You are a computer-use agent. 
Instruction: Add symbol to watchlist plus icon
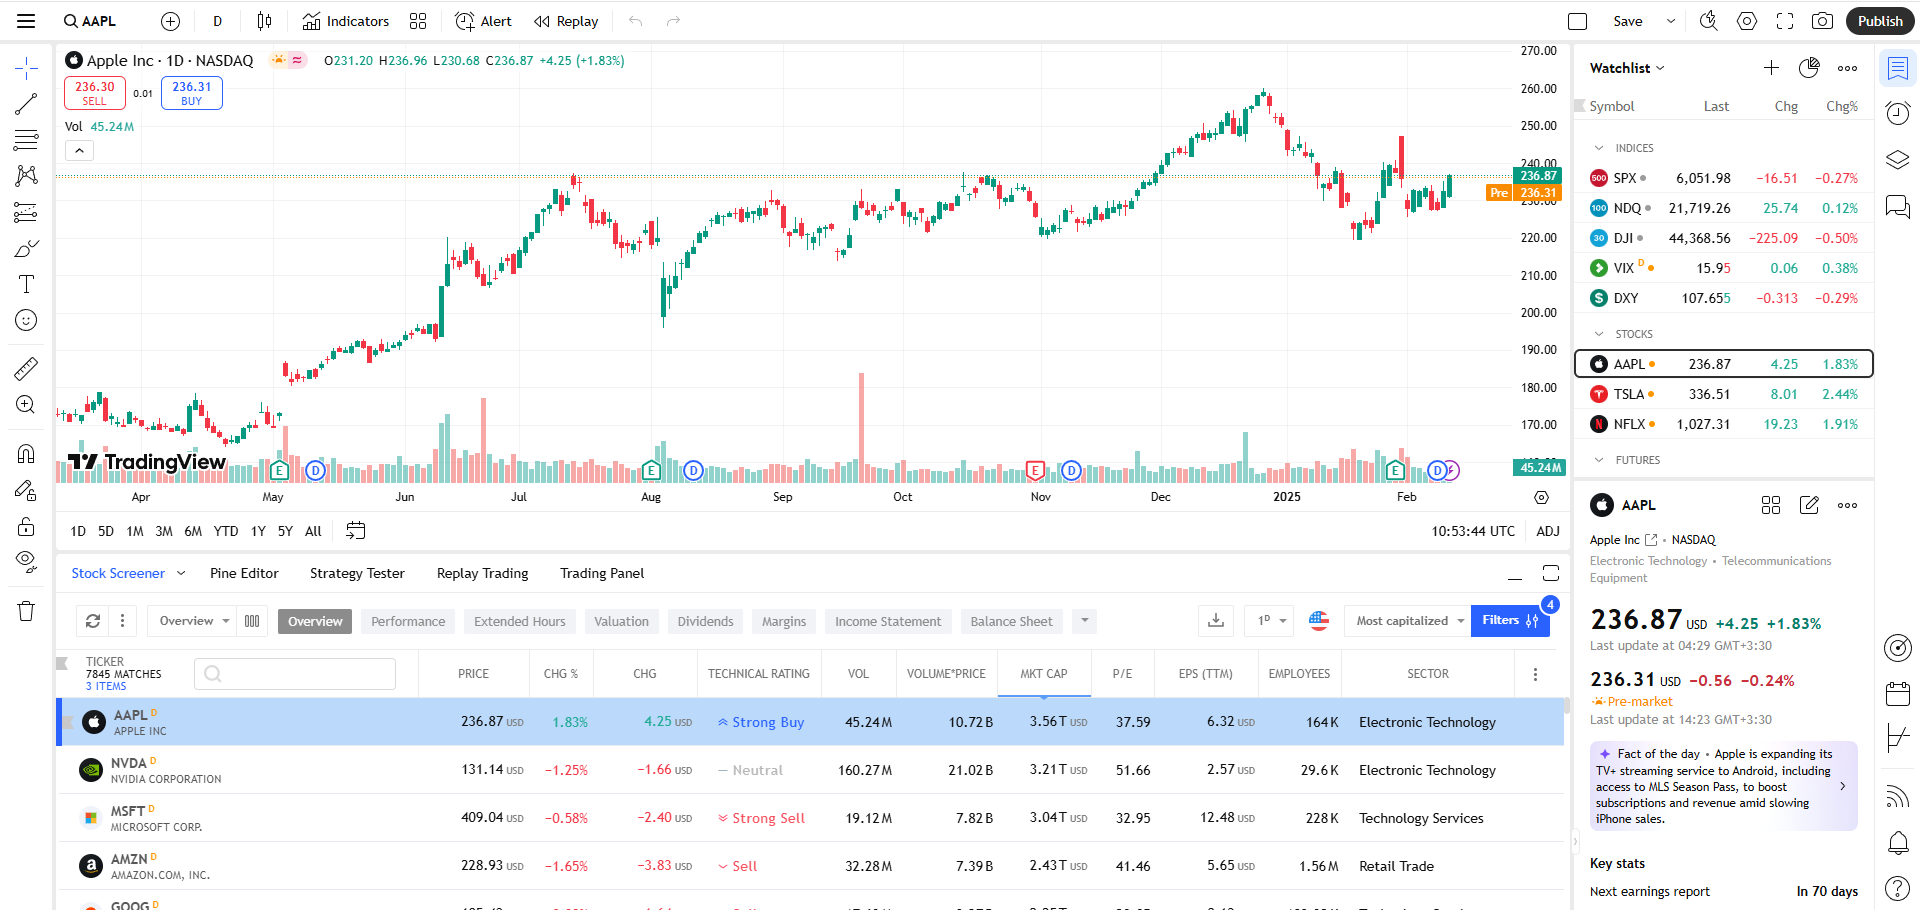click(1771, 68)
